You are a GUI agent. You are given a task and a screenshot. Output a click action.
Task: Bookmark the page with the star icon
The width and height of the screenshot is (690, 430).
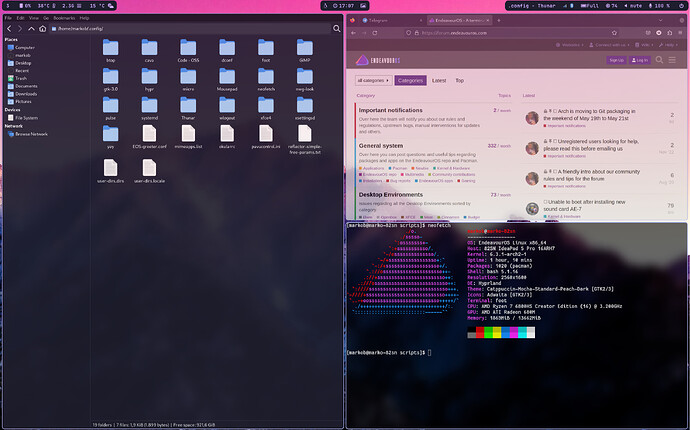pos(614,33)
